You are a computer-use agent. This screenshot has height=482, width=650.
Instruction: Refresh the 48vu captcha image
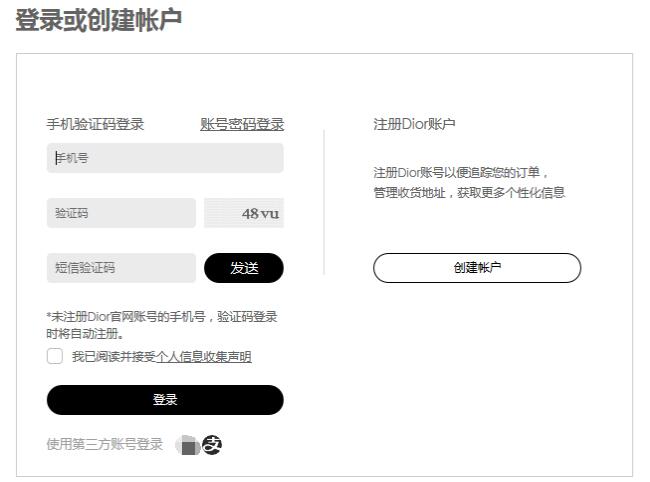pos(244,213)
